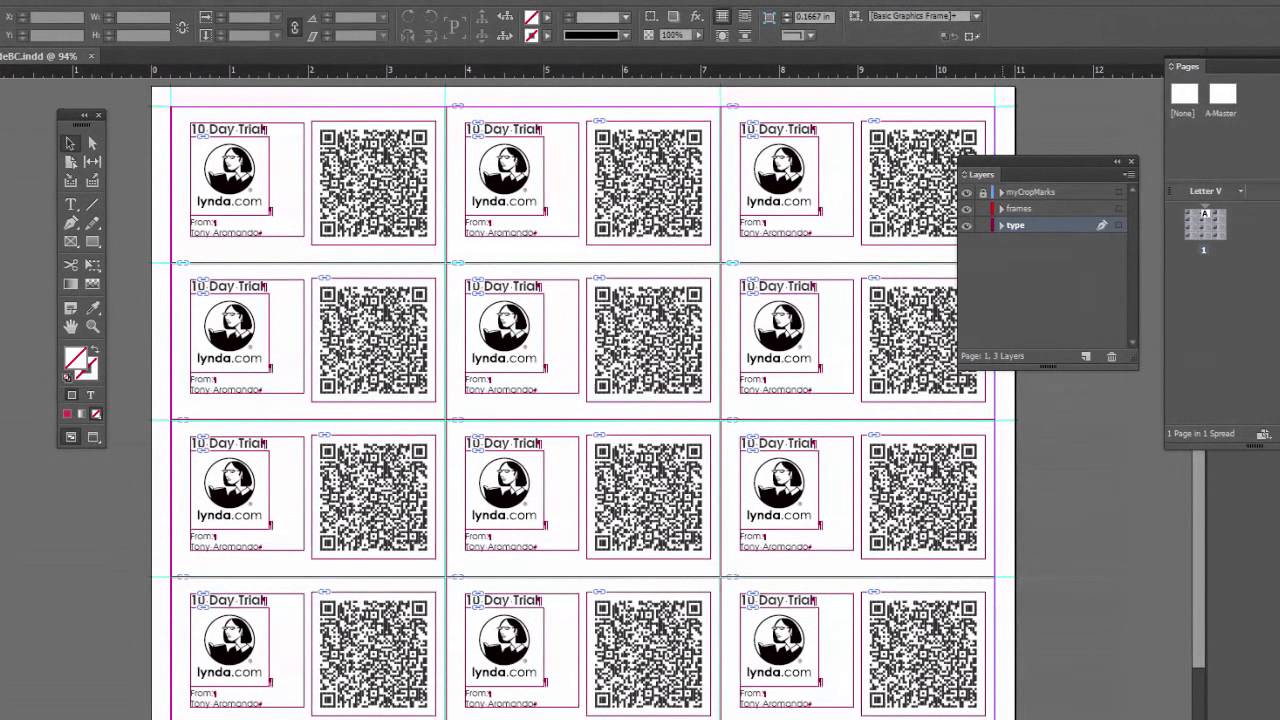Image resolution: width=1280 pixels, height=720 pixels.
Task: Click the edit page size icon in Pages panel
Action: point(1263,434)
